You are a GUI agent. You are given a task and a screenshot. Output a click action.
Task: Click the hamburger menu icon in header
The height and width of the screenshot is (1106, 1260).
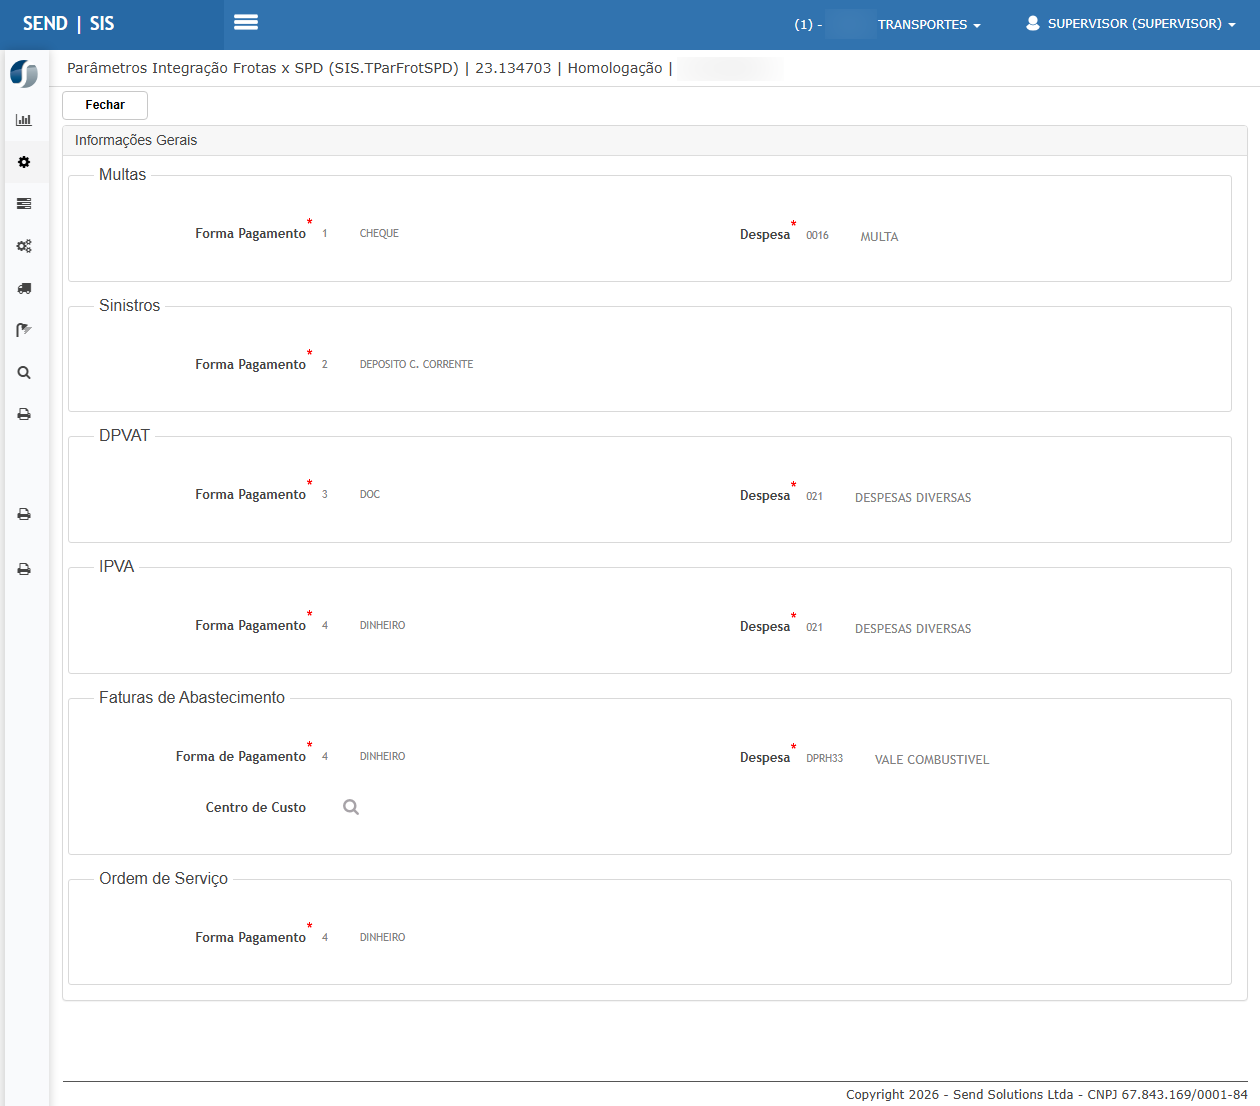click(246, 22)
